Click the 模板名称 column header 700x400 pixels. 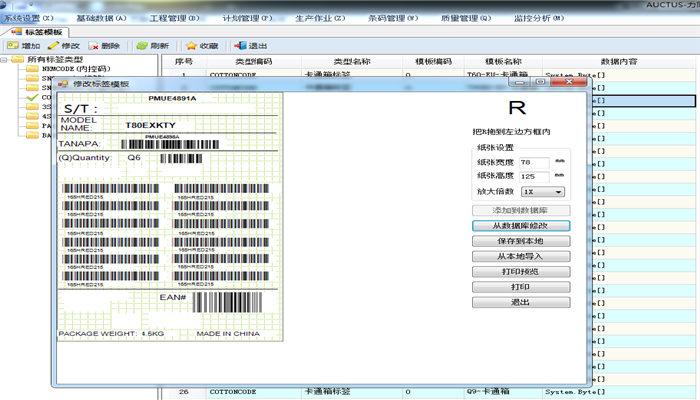tap(503, 62)
